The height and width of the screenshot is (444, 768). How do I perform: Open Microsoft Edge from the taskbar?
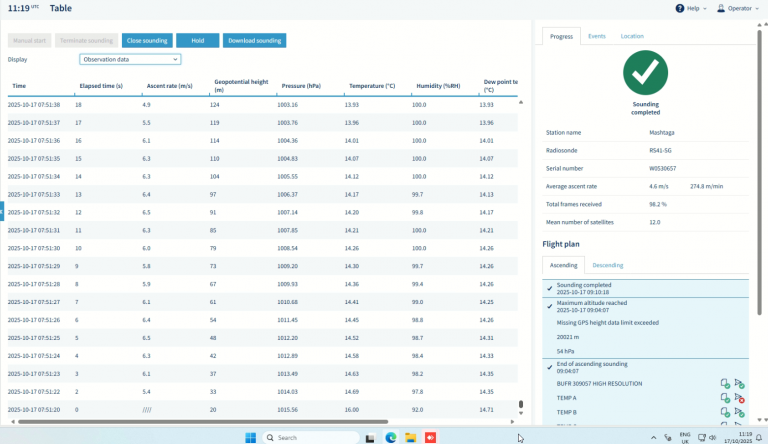391,437
